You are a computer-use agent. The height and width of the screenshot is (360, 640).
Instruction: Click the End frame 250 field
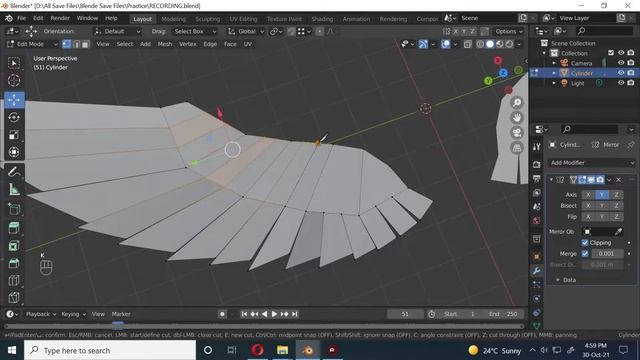tap(504, 314)
